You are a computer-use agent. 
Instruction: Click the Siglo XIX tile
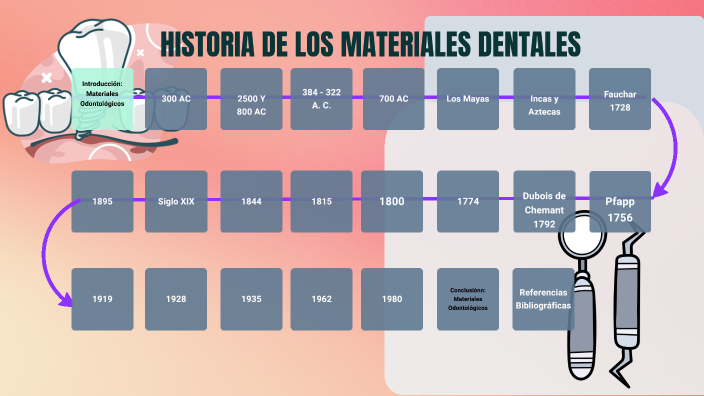(x=176, y=202)
